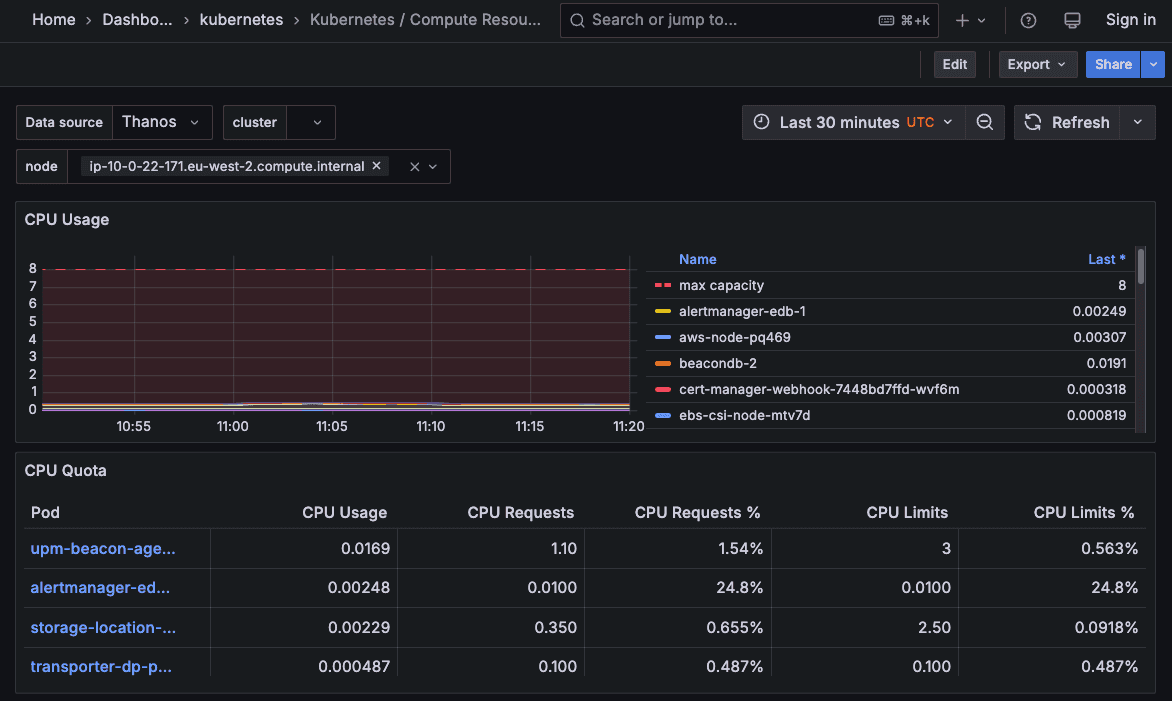The image size is (1172, 701).
Task: Open the news feed monitor icon
Action: pos(1072,20)
